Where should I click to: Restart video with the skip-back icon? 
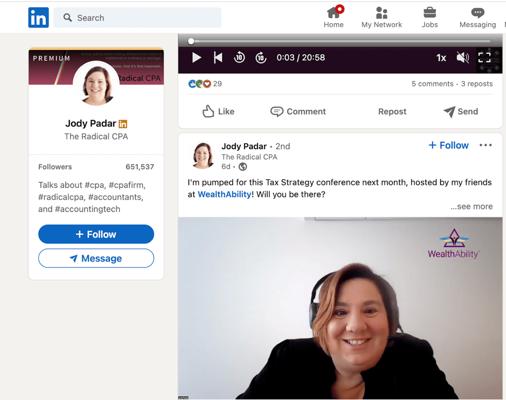[x=218, y=58]
